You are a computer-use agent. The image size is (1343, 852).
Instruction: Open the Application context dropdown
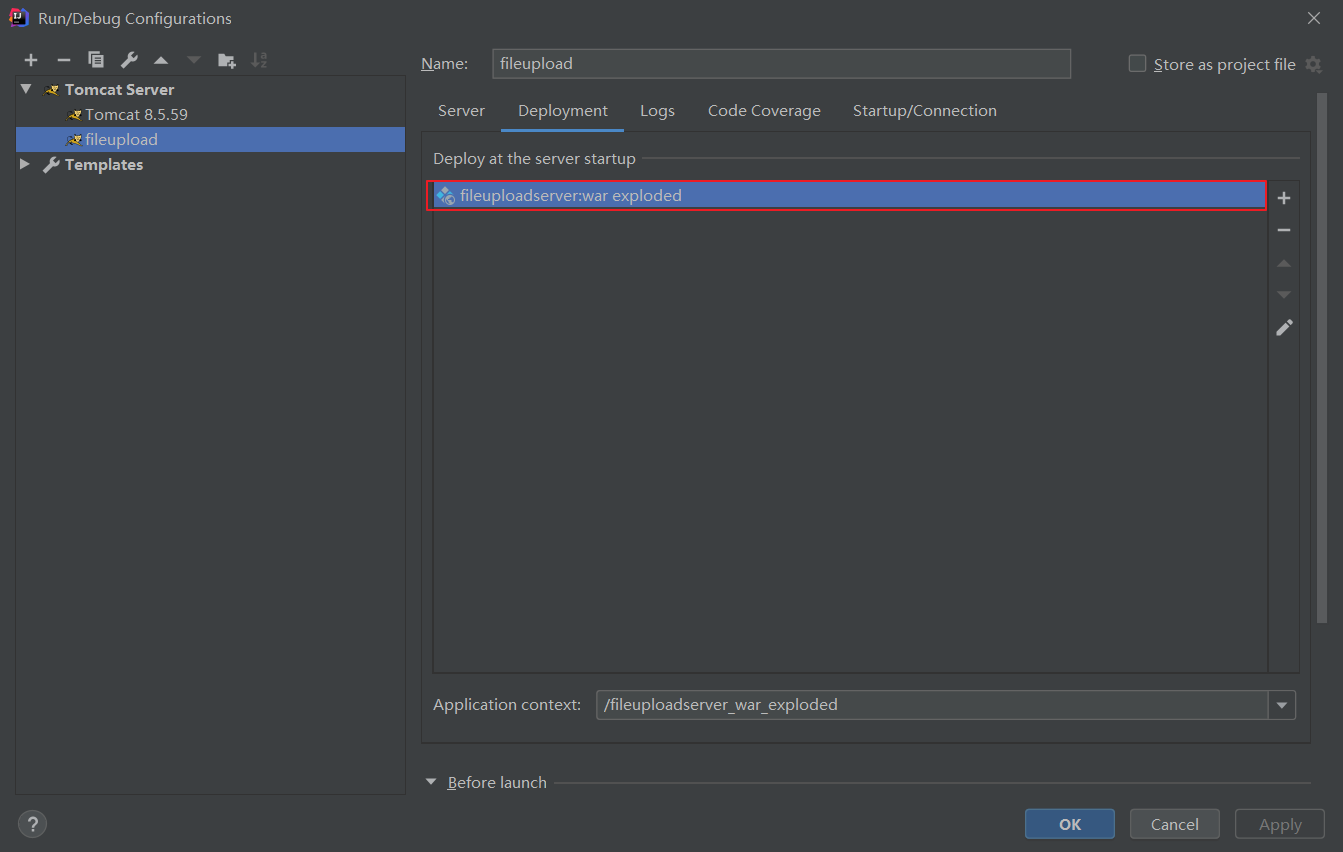(x=1282, y=705)
